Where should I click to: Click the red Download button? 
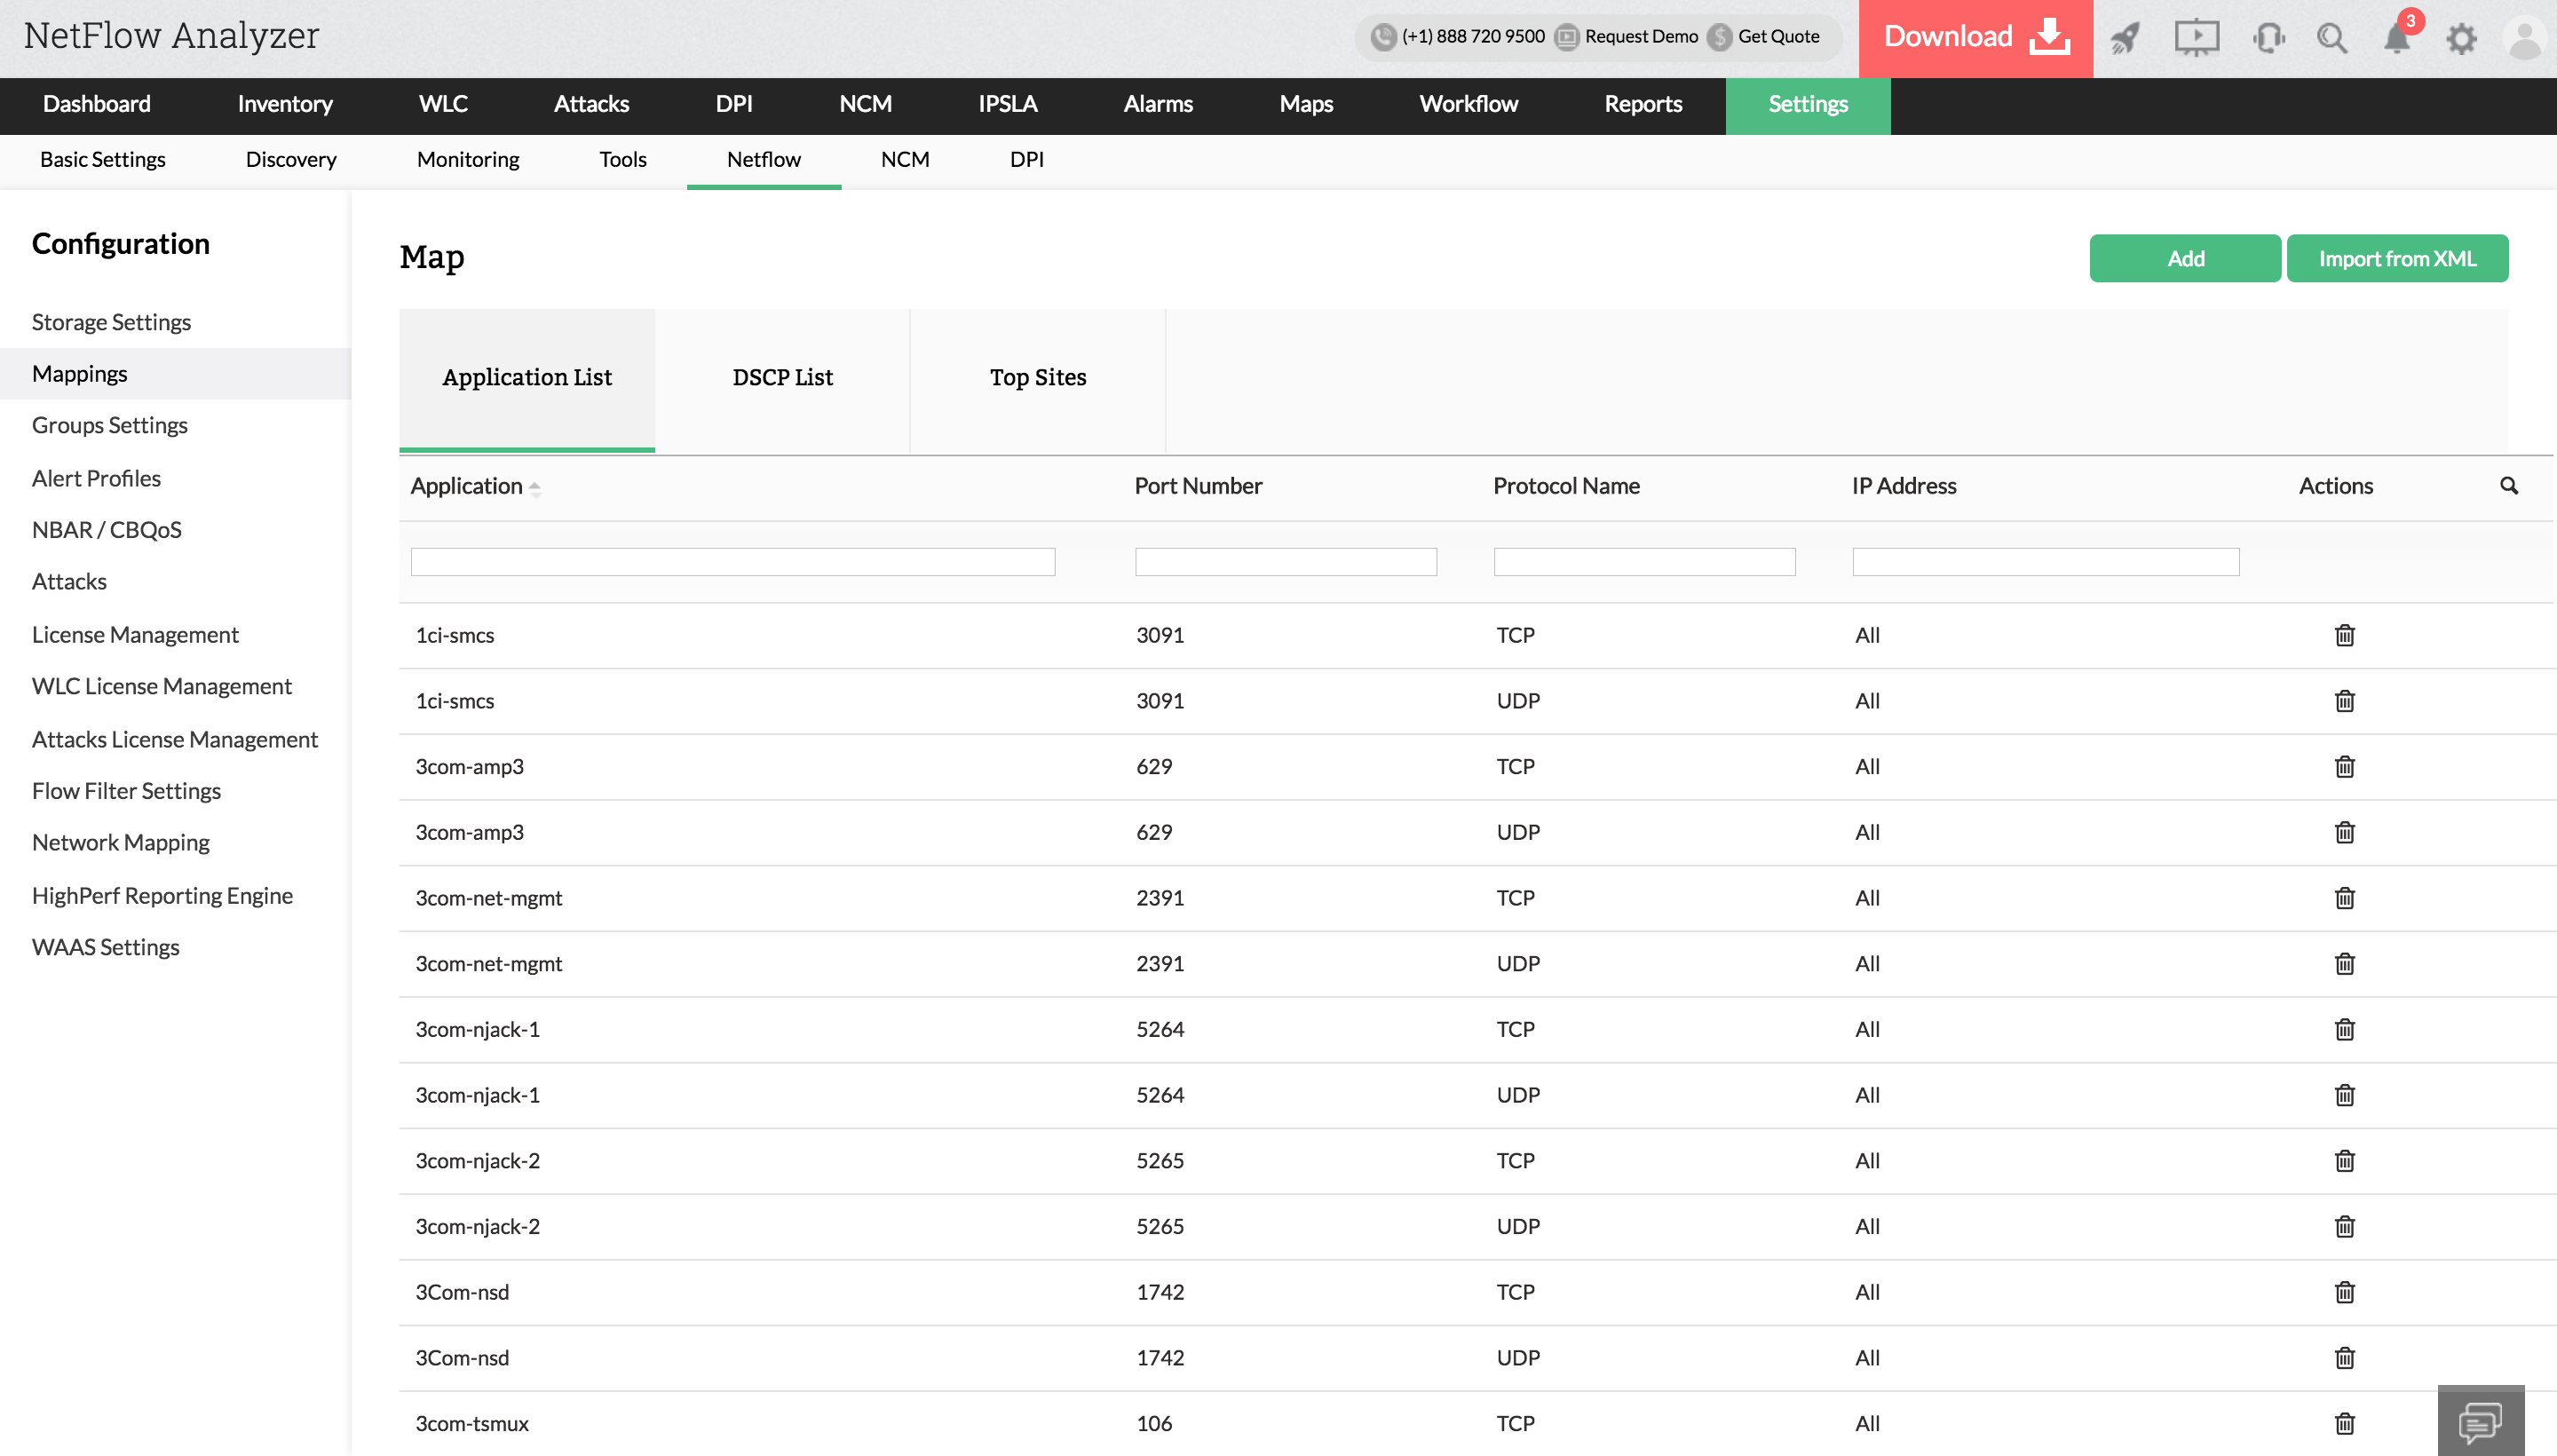tap(1974, 38)
